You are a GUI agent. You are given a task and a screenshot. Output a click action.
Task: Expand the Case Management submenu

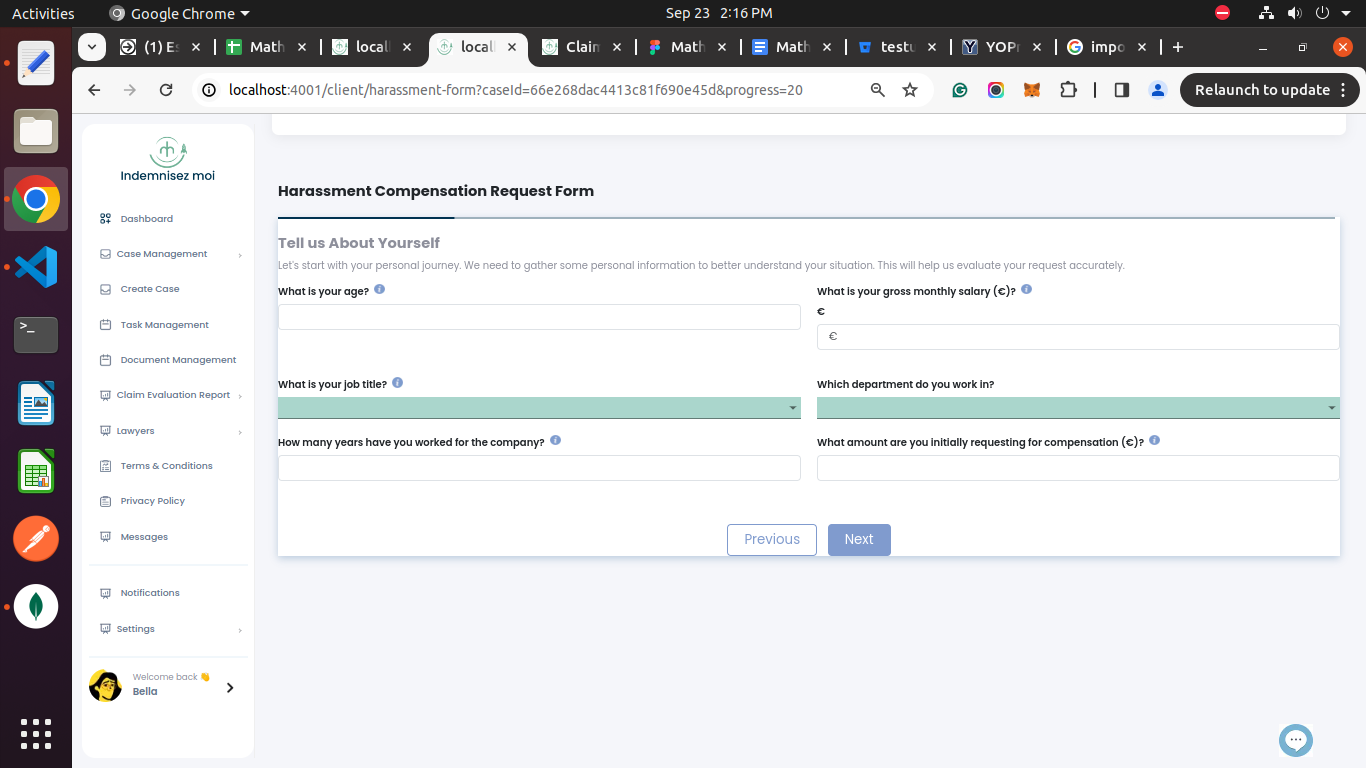point(240,255)
